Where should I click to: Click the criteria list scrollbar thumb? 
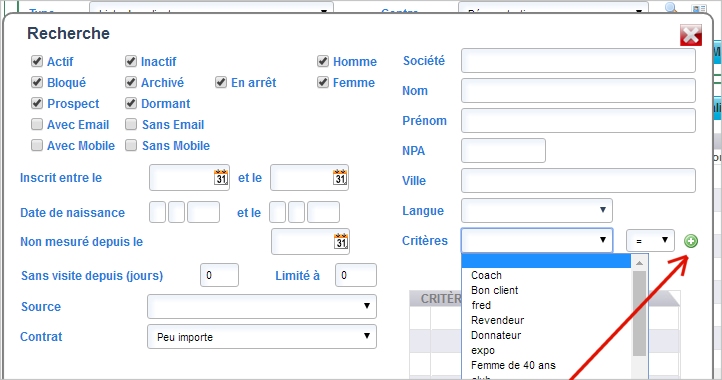tap(639, 313)
